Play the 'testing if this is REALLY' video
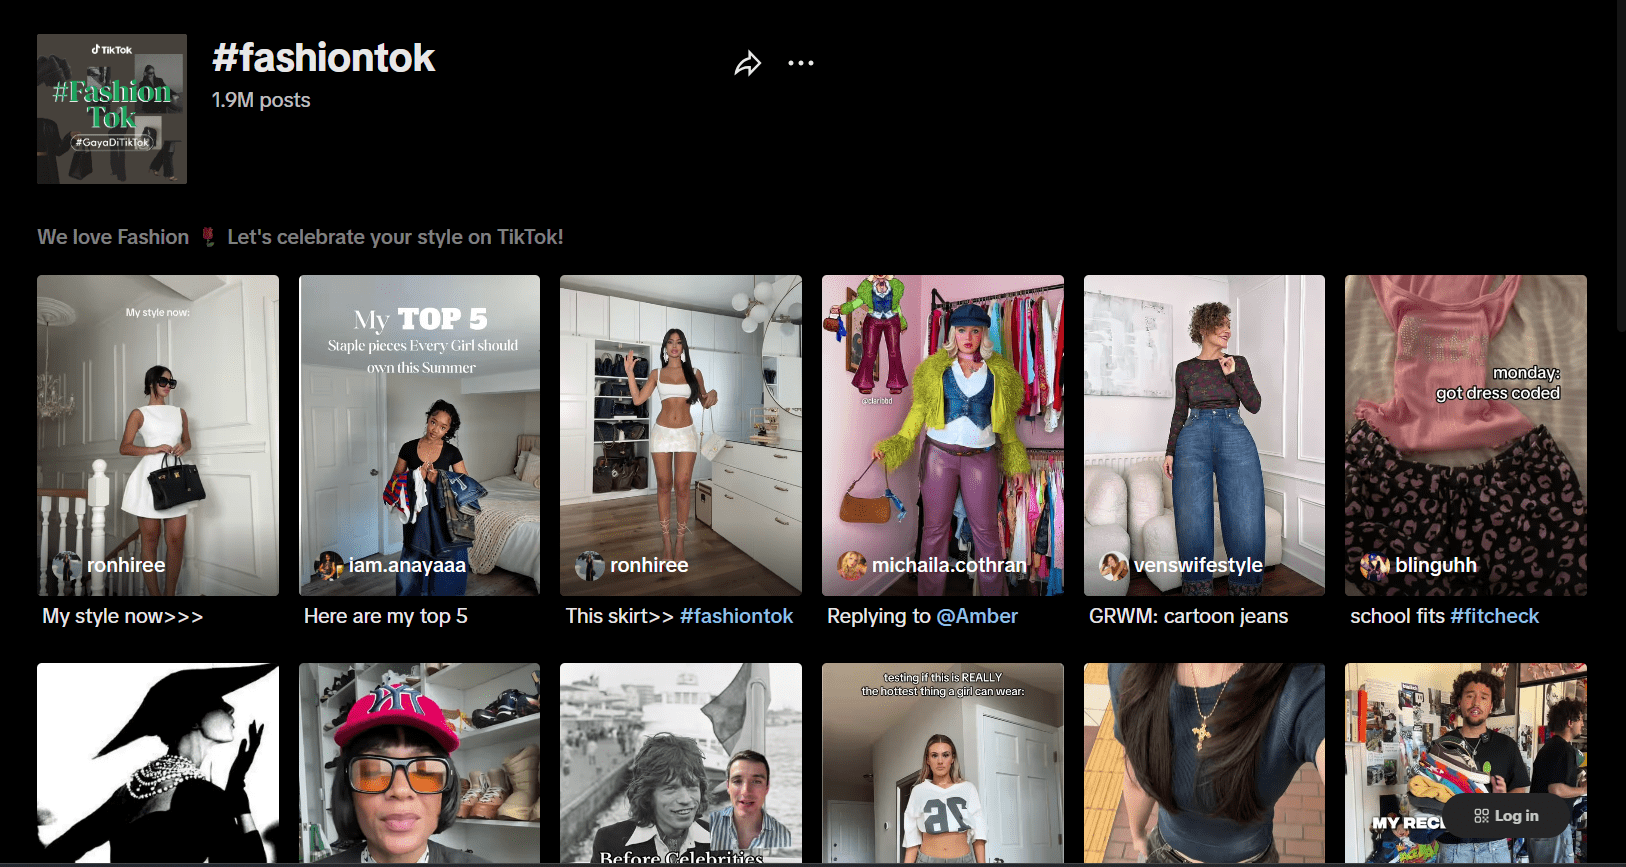 pos(943,763)
